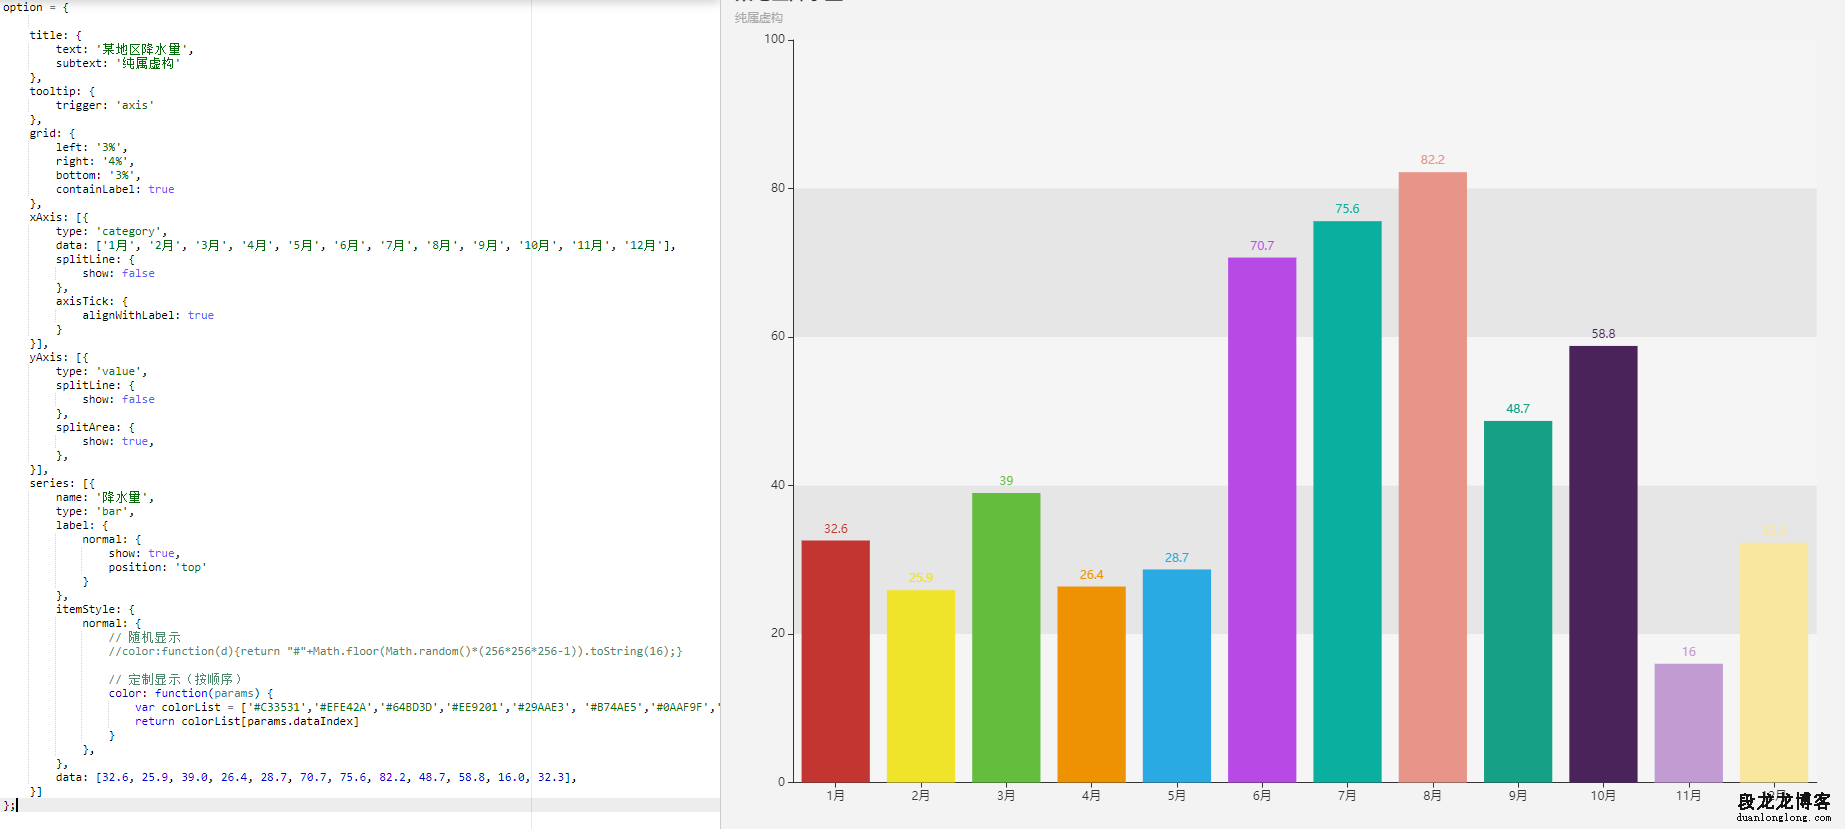Click the itemStyle: { code line
The width and height of the screenshot is (1845, 829).
[x=95, y=609]
